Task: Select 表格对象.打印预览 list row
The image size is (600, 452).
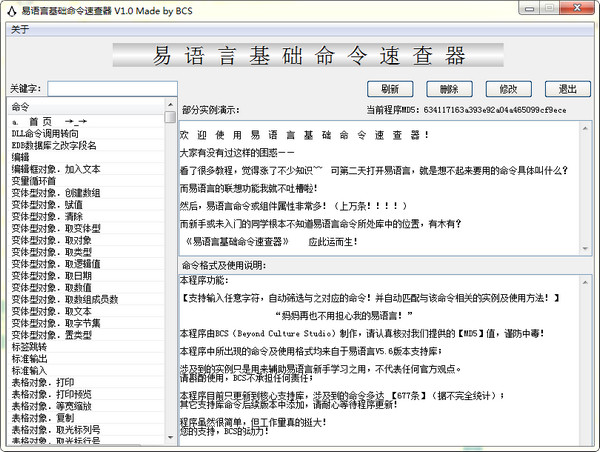Action: tap(86, 394)
